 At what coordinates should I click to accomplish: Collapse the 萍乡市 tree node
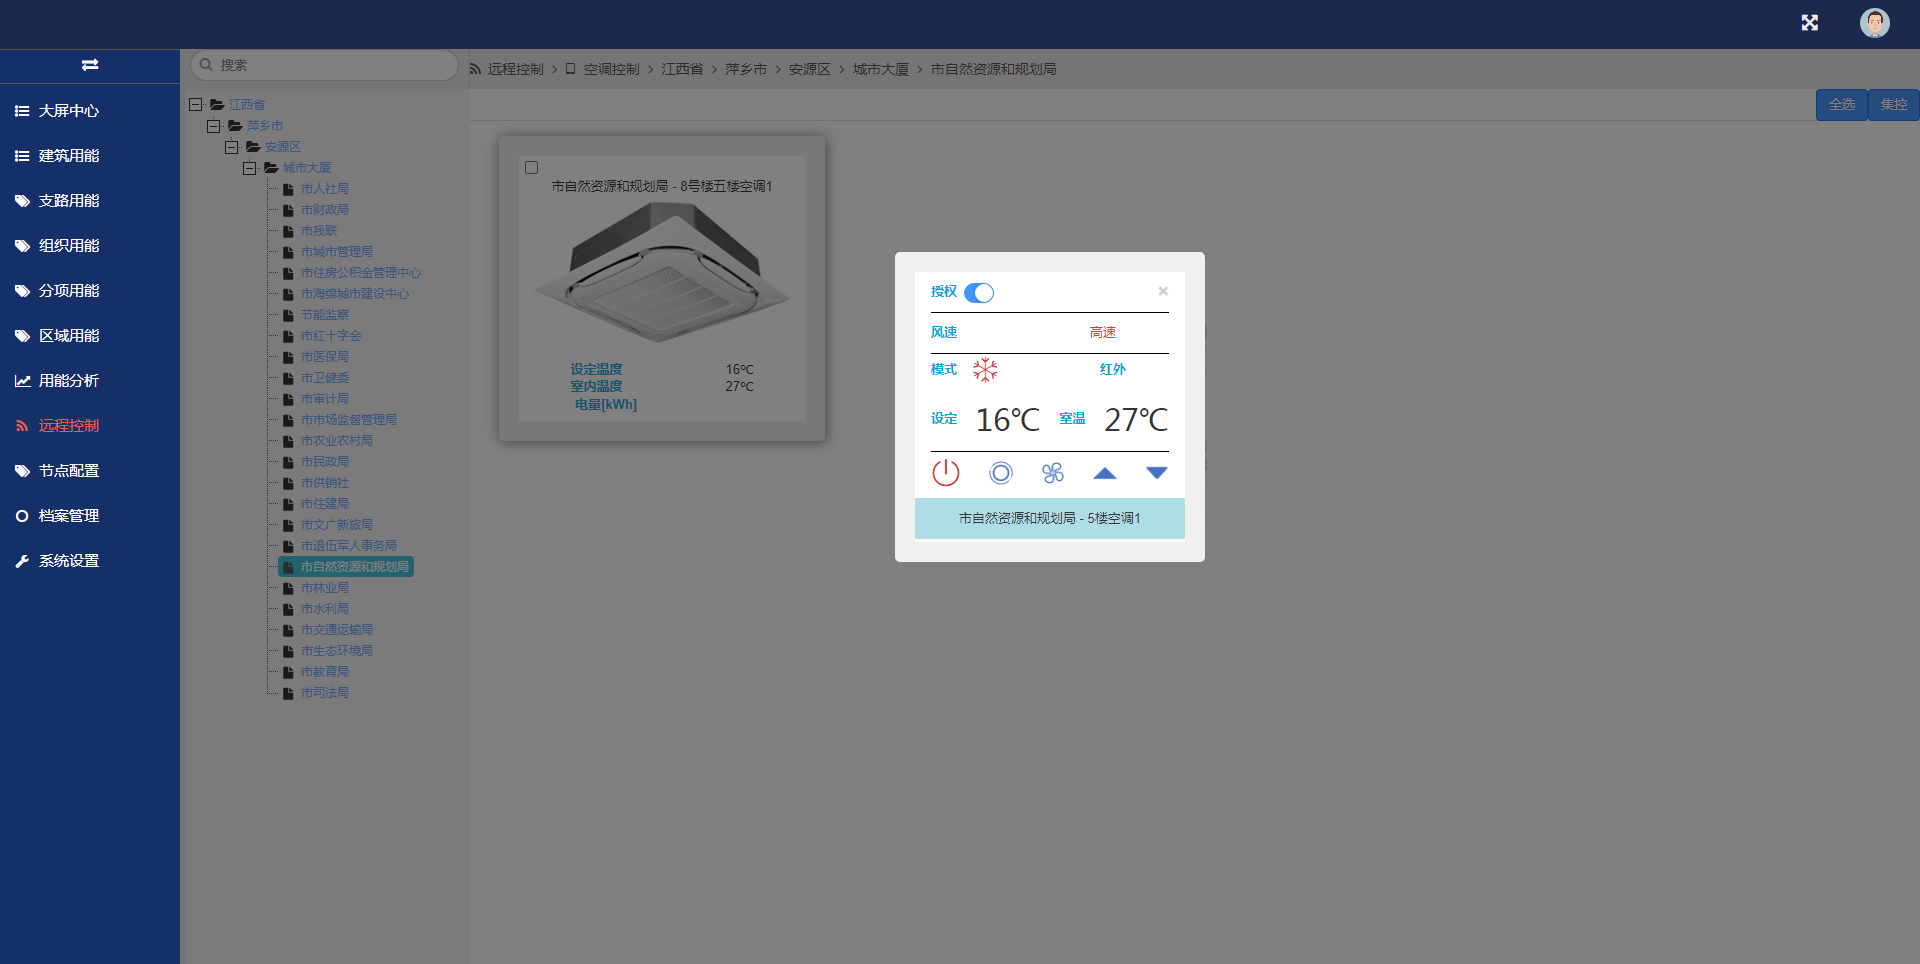click(214, 126)
